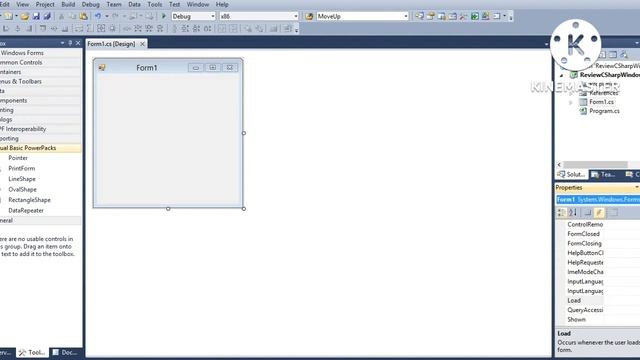Click the Make Same Size layout icon
The width and height of the screenshot is (640, 360).
click(x=101, y=29)
